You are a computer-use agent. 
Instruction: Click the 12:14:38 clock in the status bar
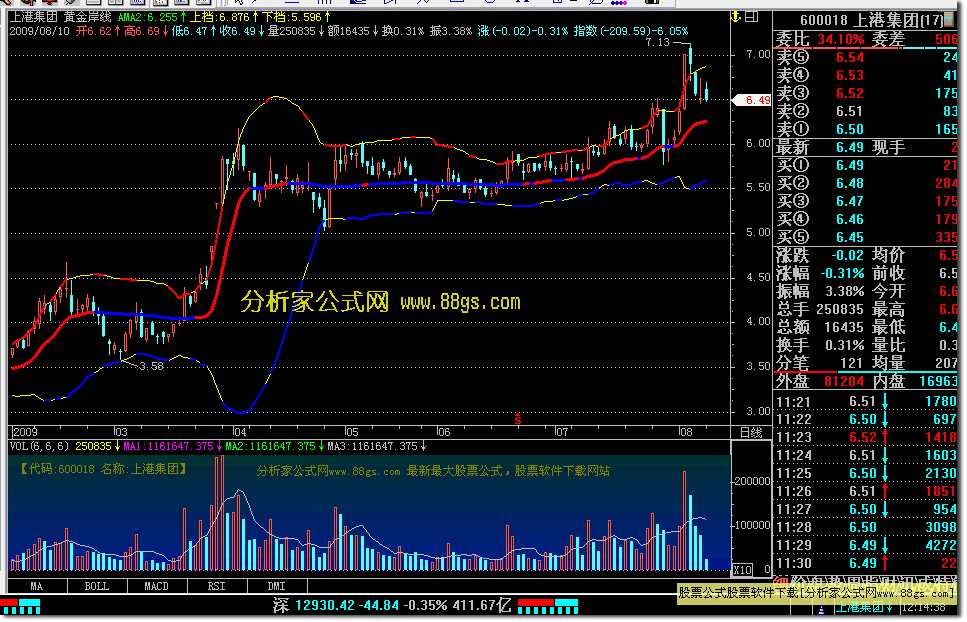tap(925, 608)
